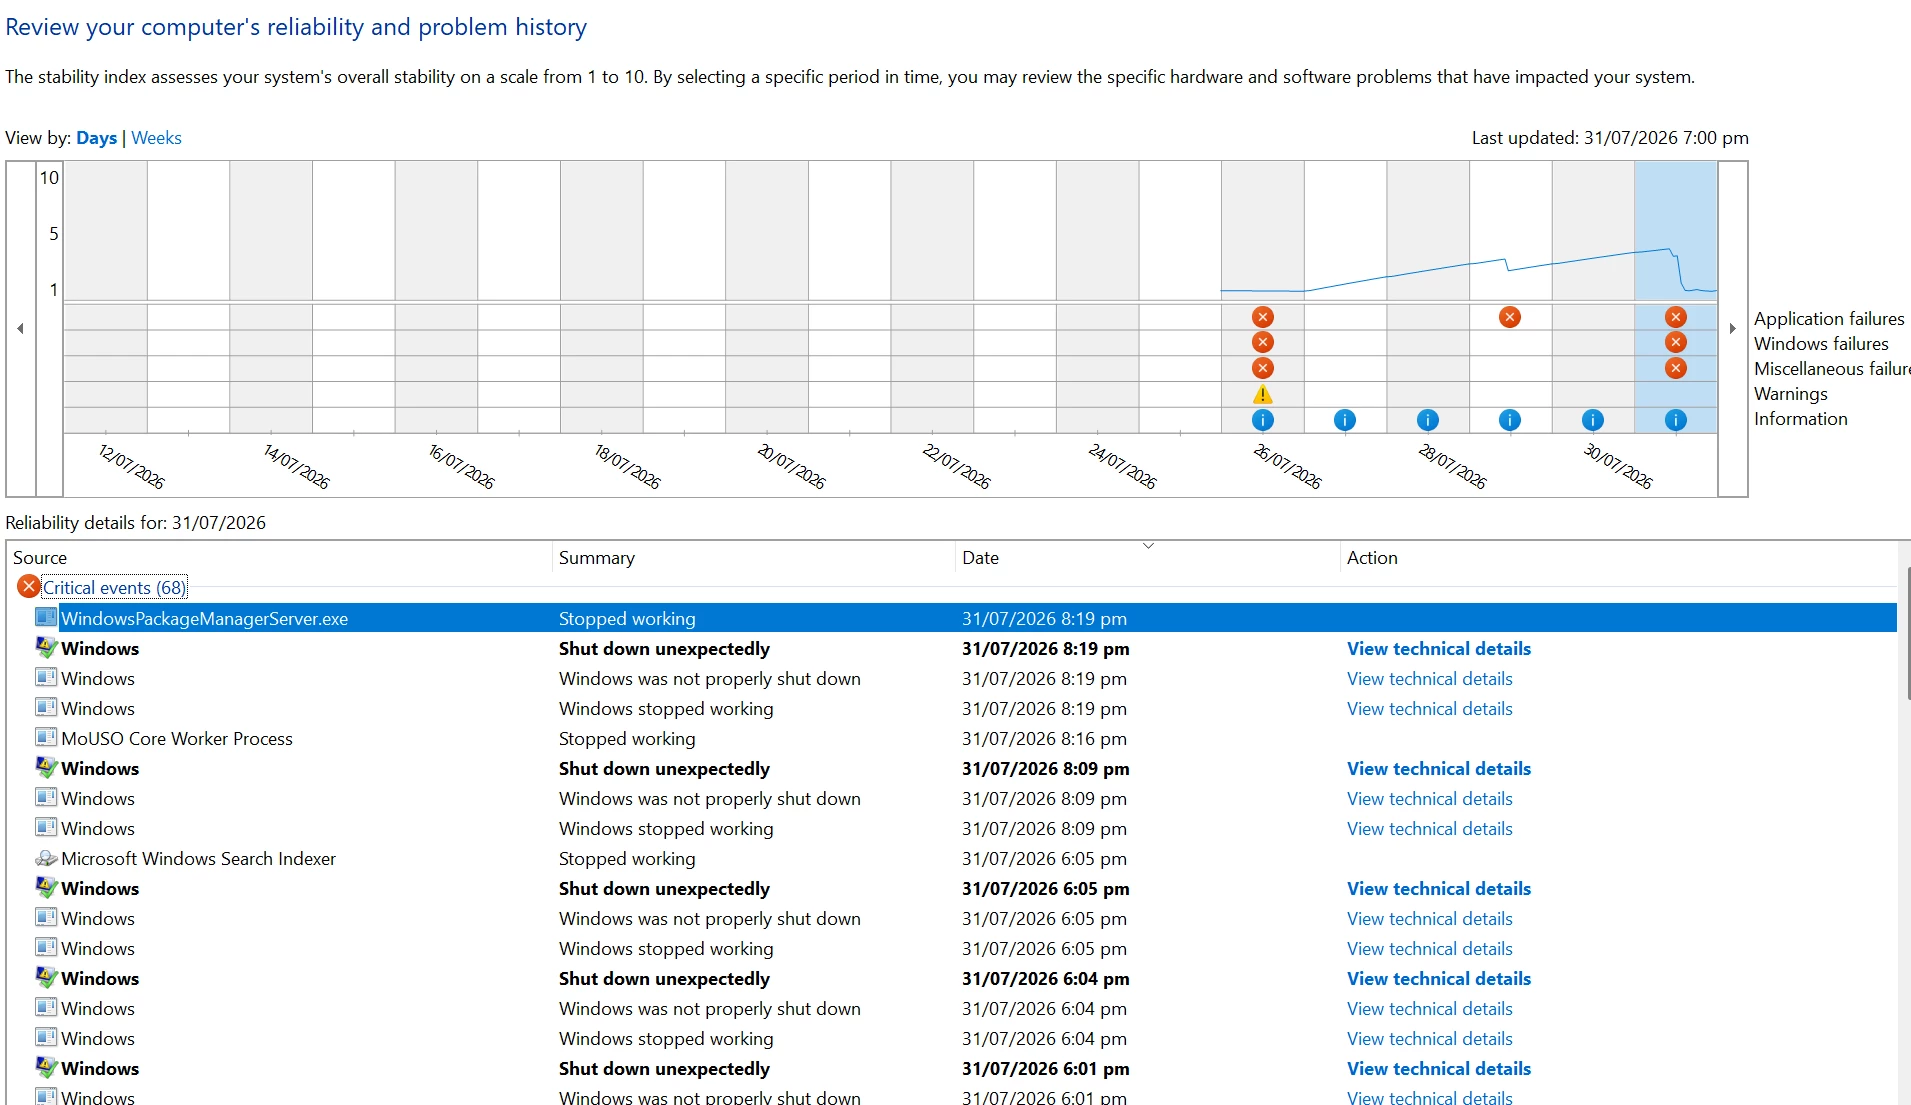
Task: Sort by Date column header
Action: (1147, 558)
